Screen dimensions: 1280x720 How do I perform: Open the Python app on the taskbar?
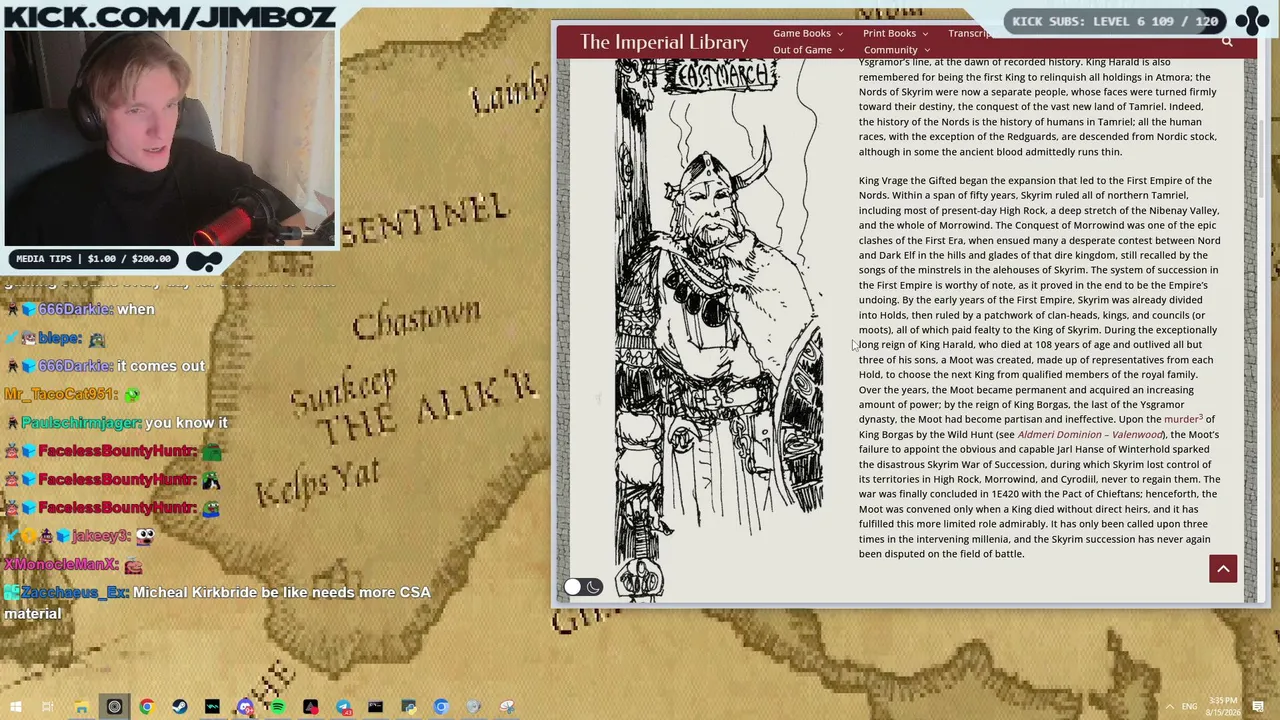[409, 707]
